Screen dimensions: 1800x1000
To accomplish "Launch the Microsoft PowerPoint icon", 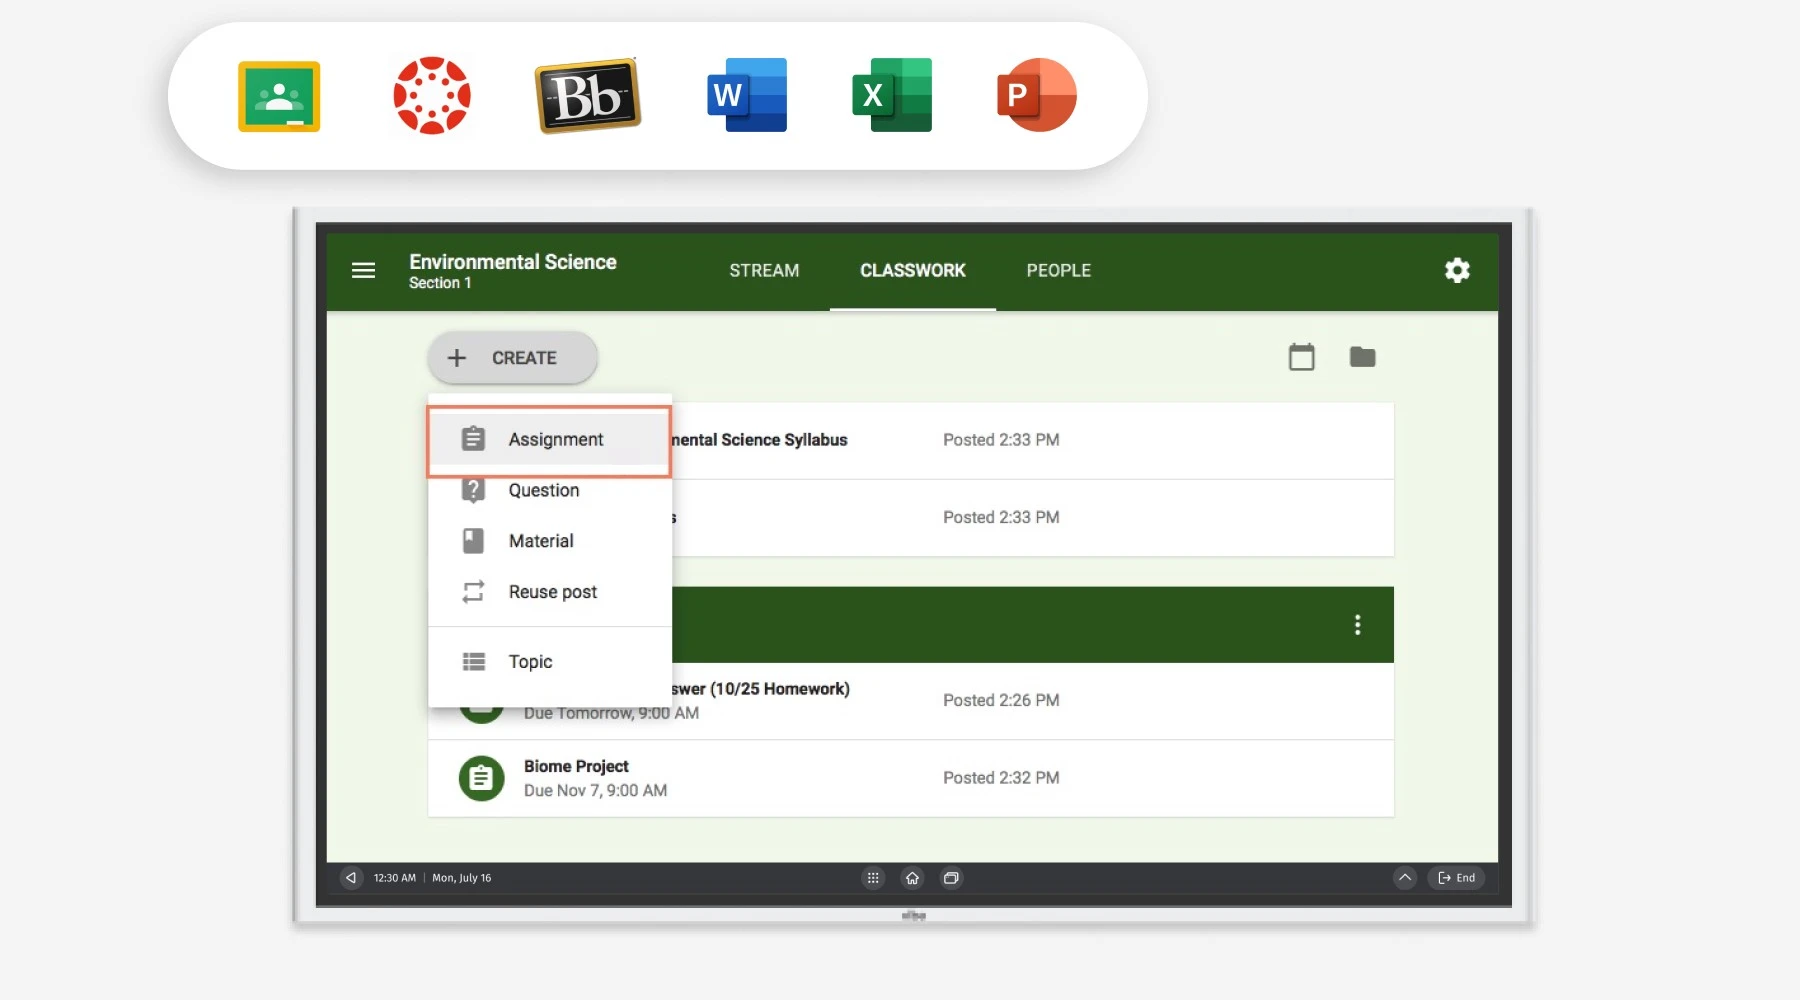I will [1036, 96].
